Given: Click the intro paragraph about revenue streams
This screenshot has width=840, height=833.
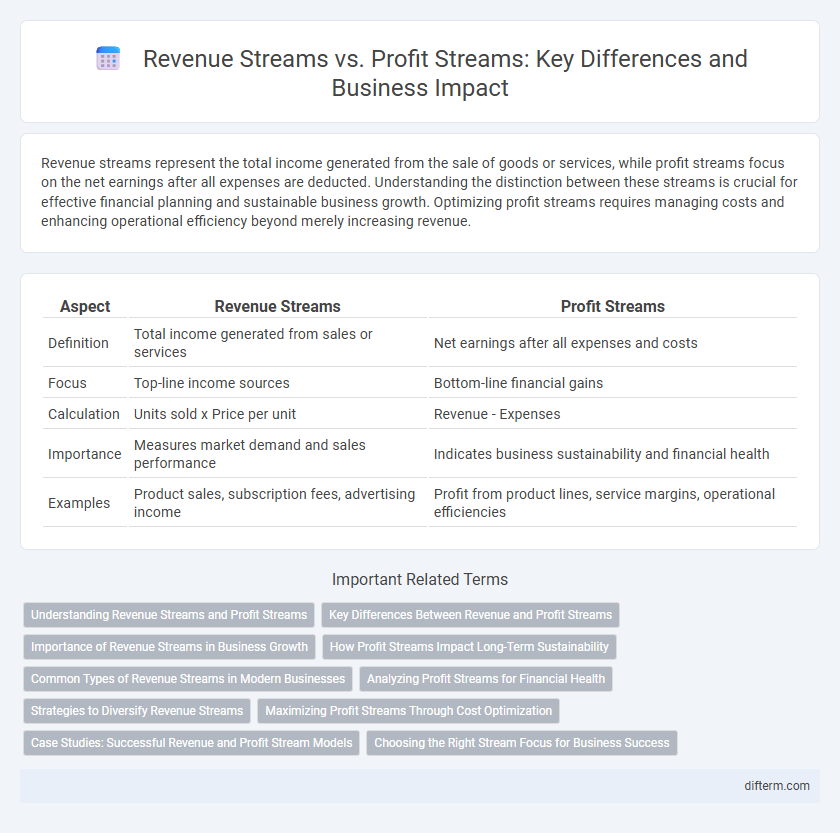Looking at the screenshot, I should (419, 192).
